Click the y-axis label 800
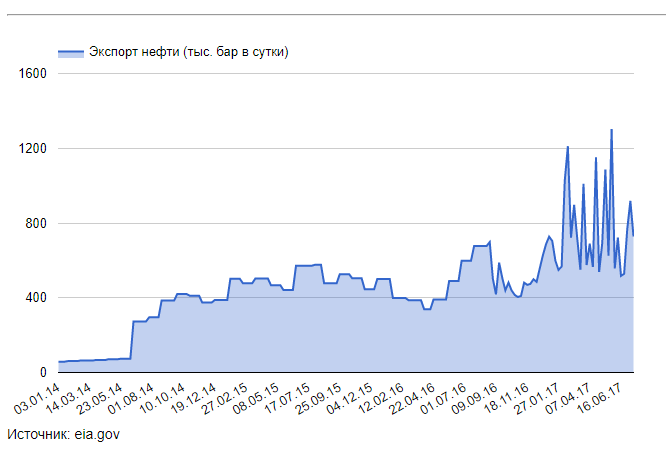 [36, 223]
